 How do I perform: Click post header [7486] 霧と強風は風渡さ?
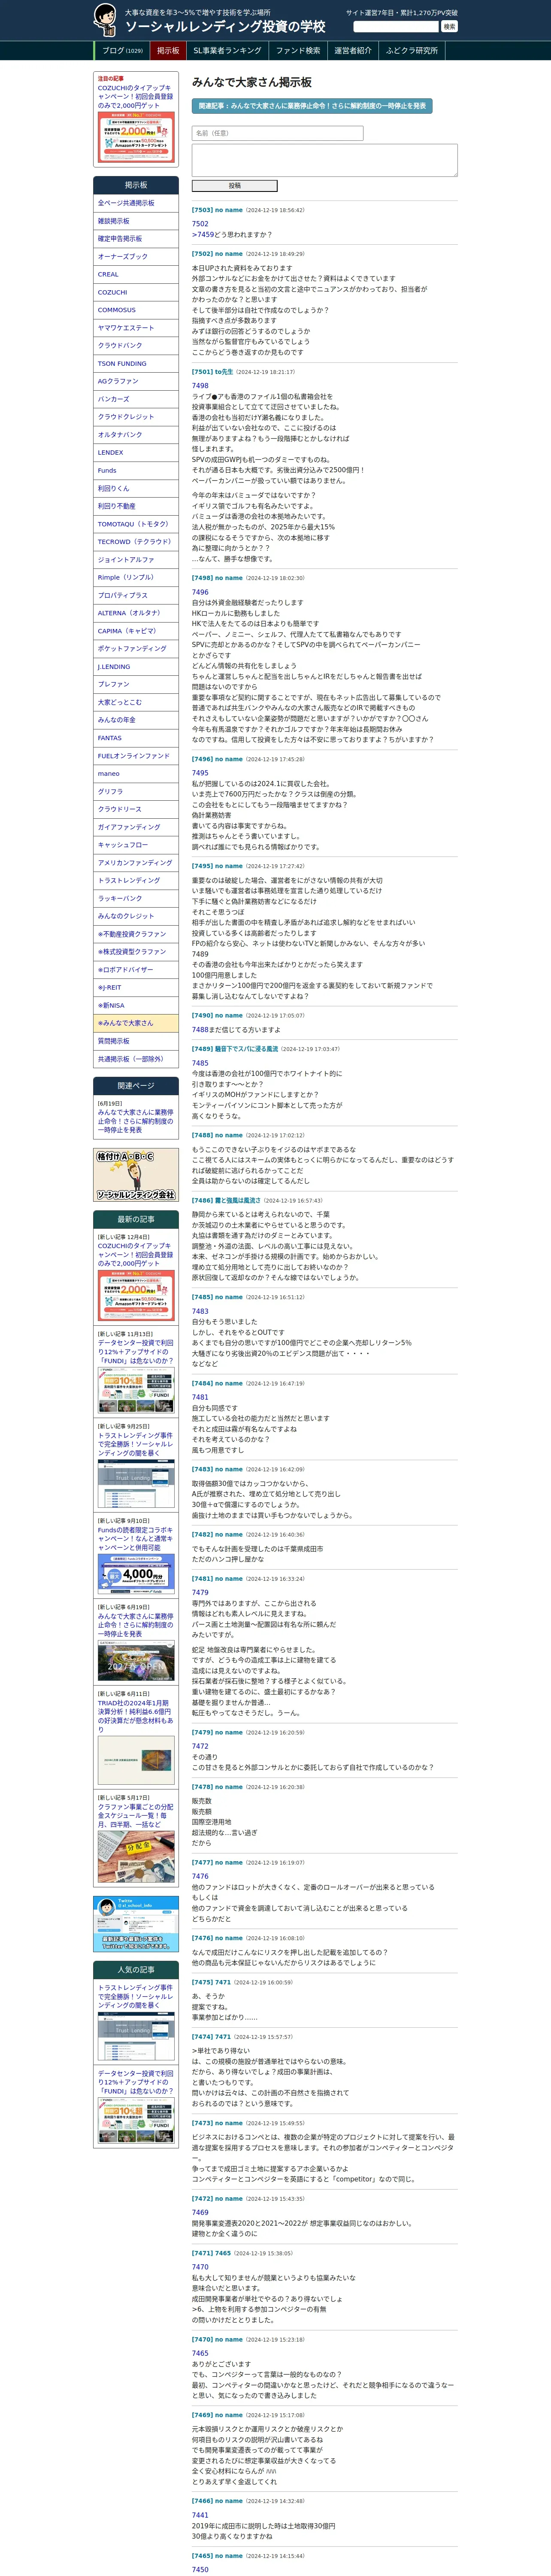226,1200
